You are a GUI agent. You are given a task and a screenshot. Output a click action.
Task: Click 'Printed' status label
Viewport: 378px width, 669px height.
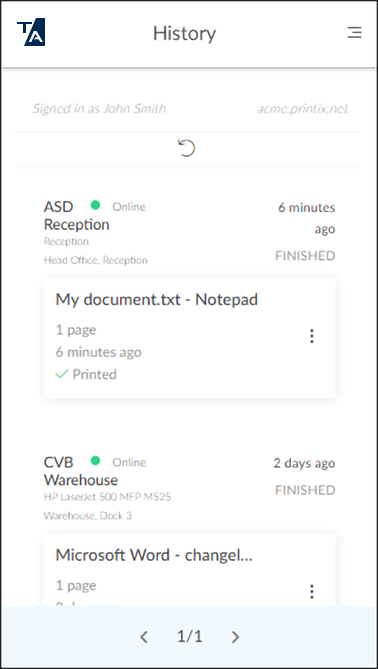(x=94, y=374)
